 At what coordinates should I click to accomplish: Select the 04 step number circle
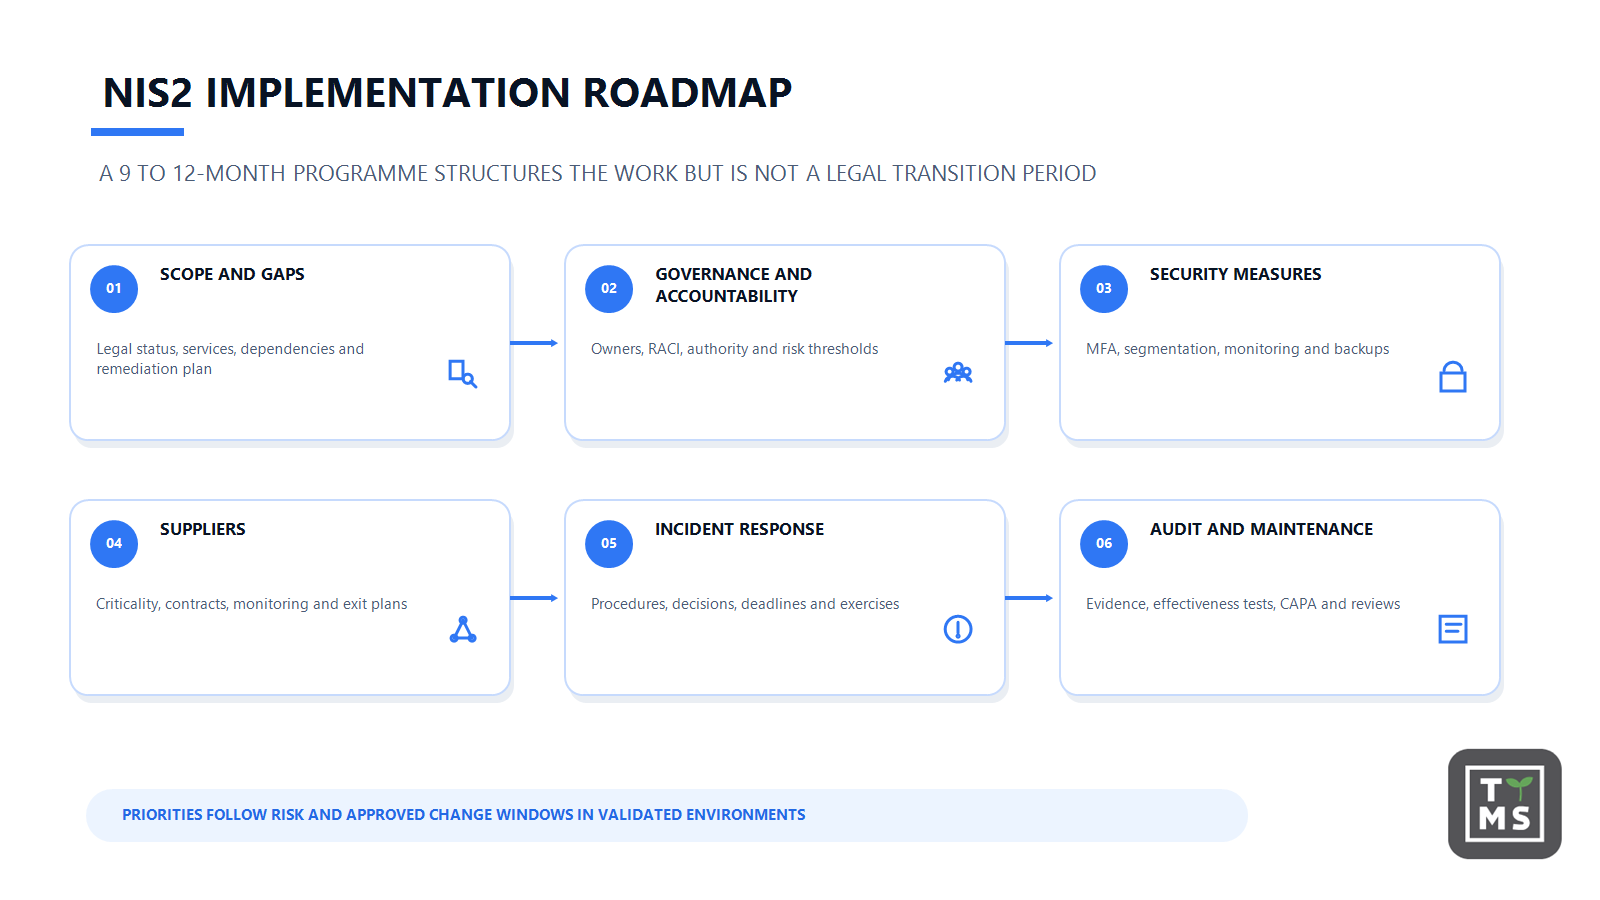[114, 544]
